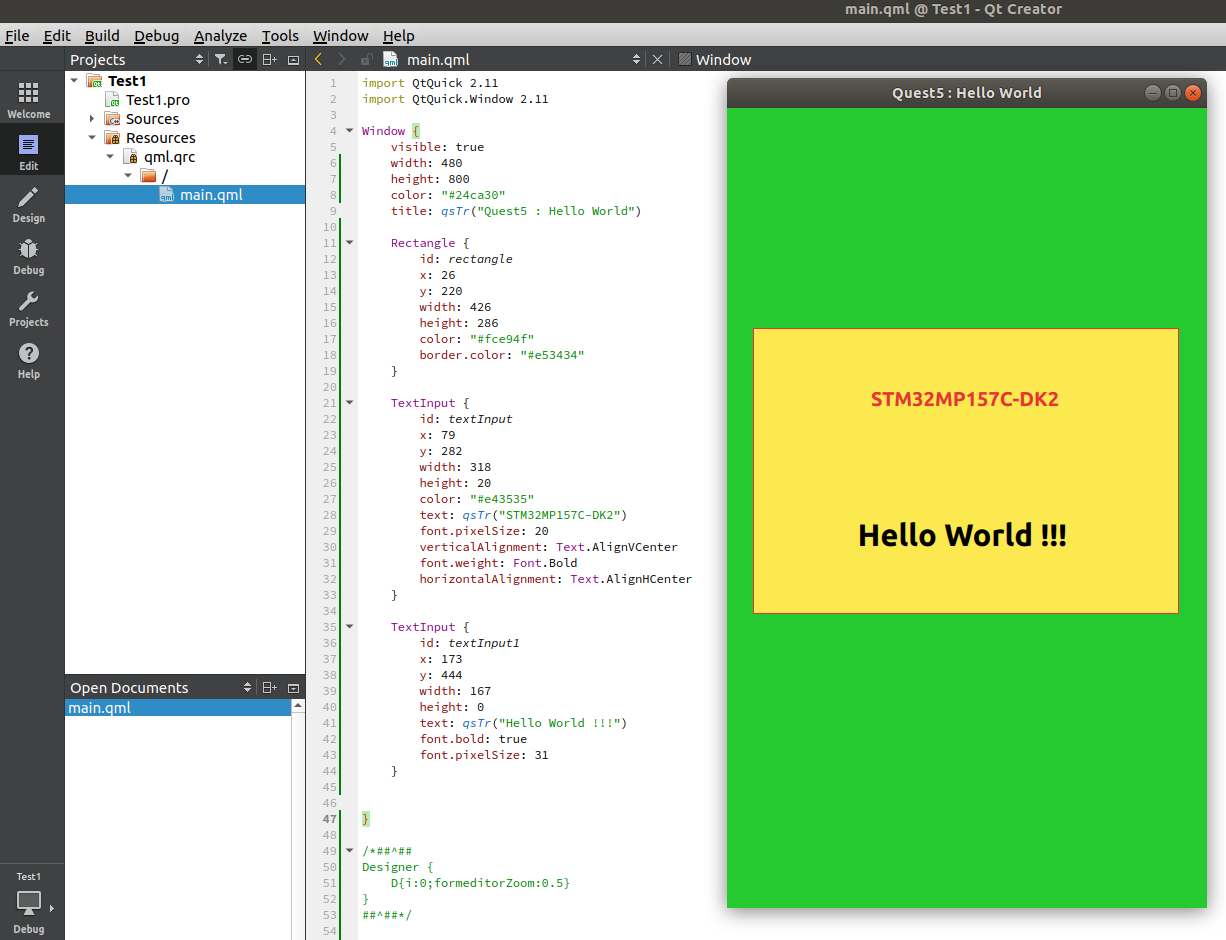Viewport: 1226px width, 940px height.
Task: Fold the first TextInput block at line 21
Action: click(x=349, y=402)
